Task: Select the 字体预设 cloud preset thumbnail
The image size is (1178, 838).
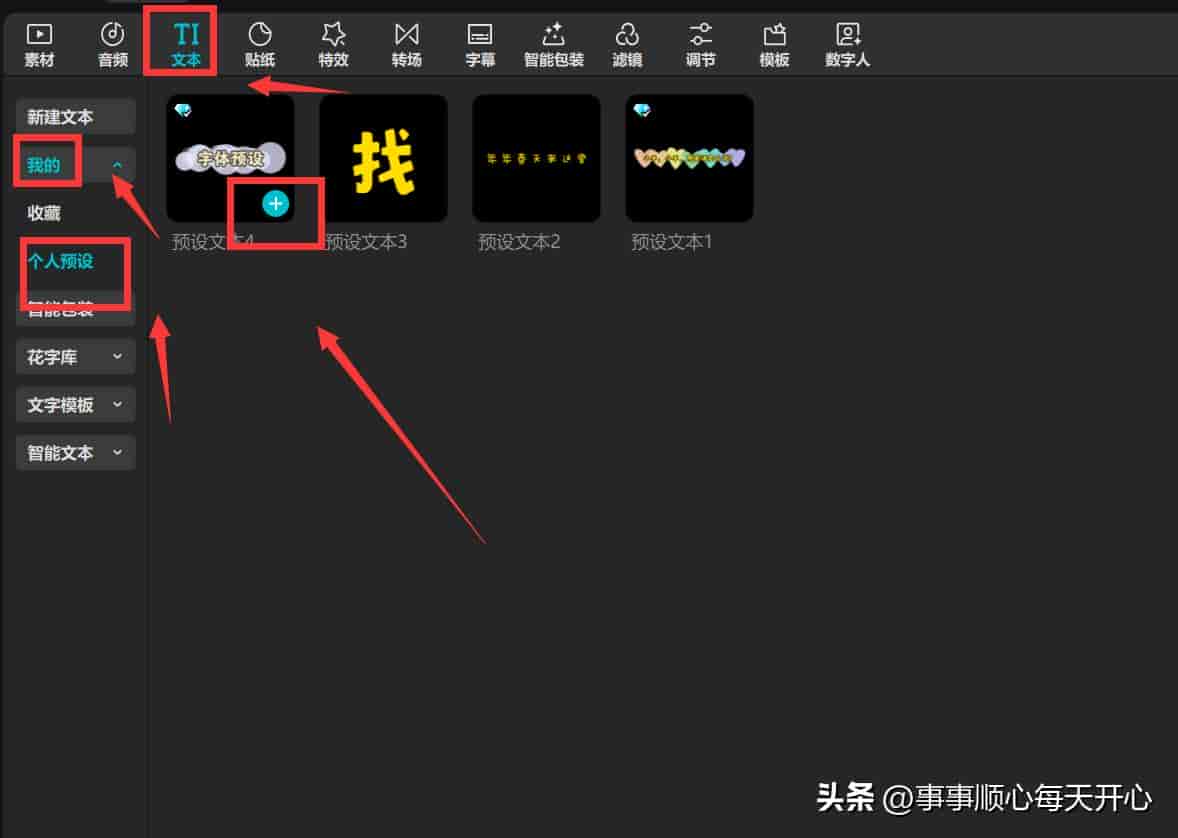Action: (x=230, y=158)
